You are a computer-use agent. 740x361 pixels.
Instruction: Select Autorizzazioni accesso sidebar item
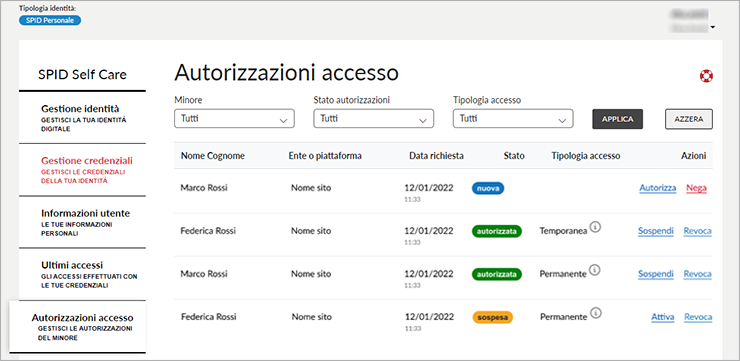[x=78, y=327]
